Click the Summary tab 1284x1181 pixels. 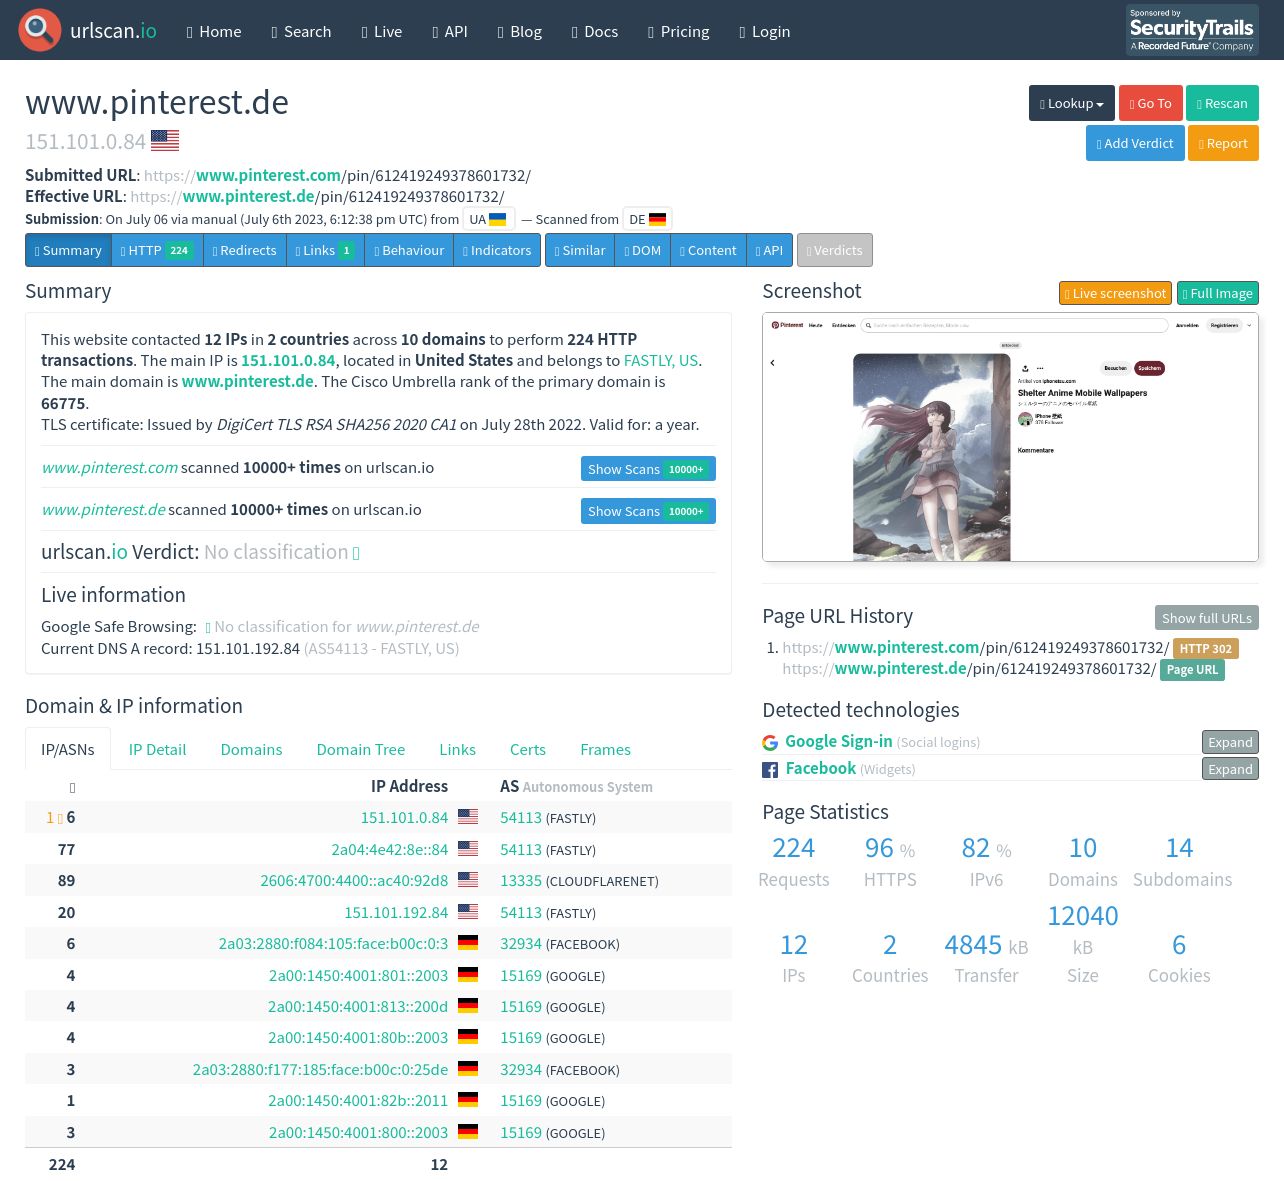point(68,250)
